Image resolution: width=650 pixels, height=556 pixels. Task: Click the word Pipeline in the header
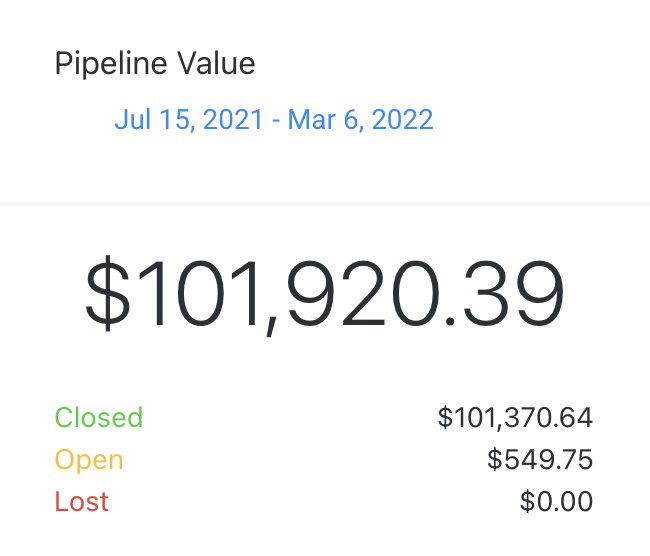click(x=111, y=64)
